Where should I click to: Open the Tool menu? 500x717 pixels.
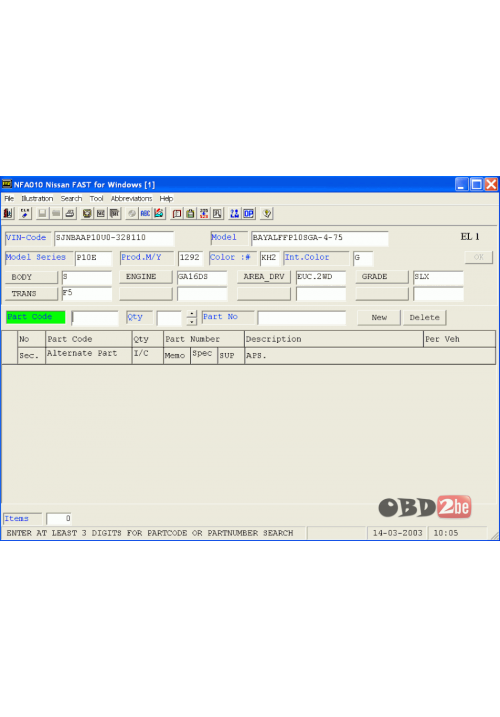coord(96,198)
